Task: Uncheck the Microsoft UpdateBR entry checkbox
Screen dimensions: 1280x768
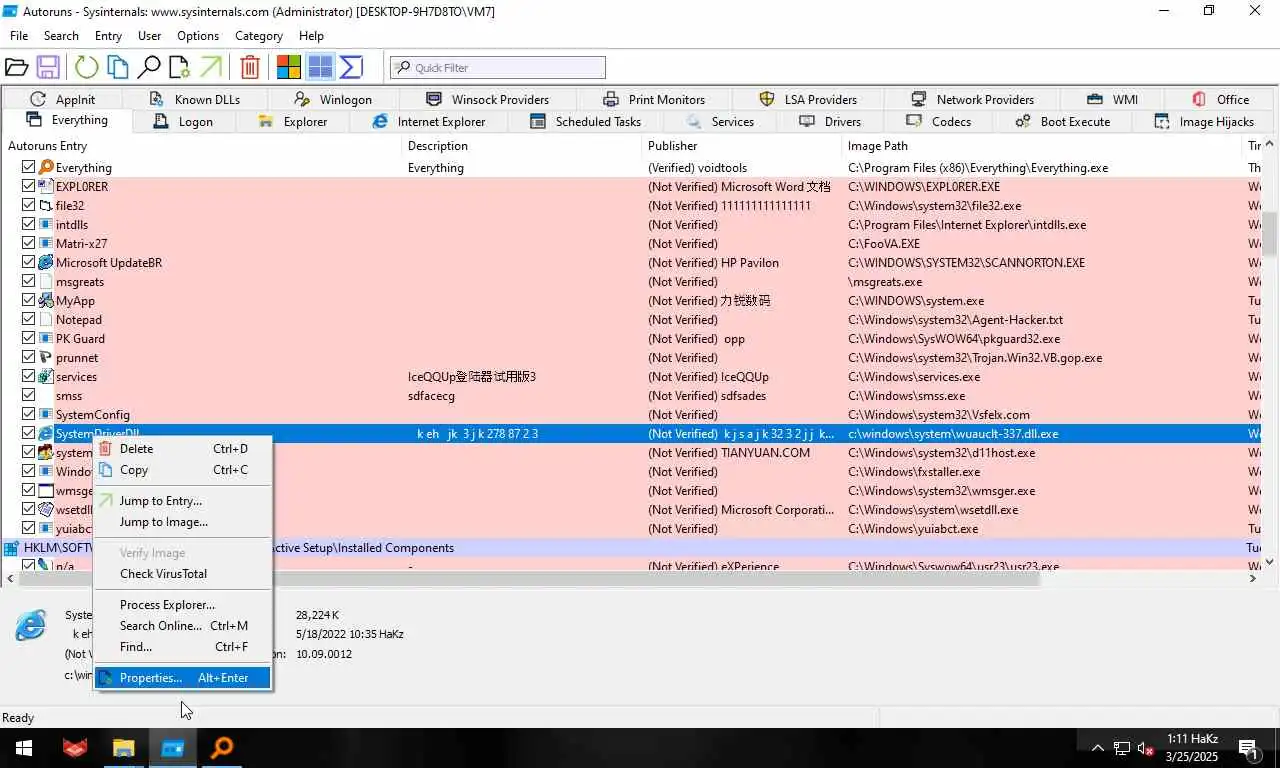Action: click(x=28, y=262)
